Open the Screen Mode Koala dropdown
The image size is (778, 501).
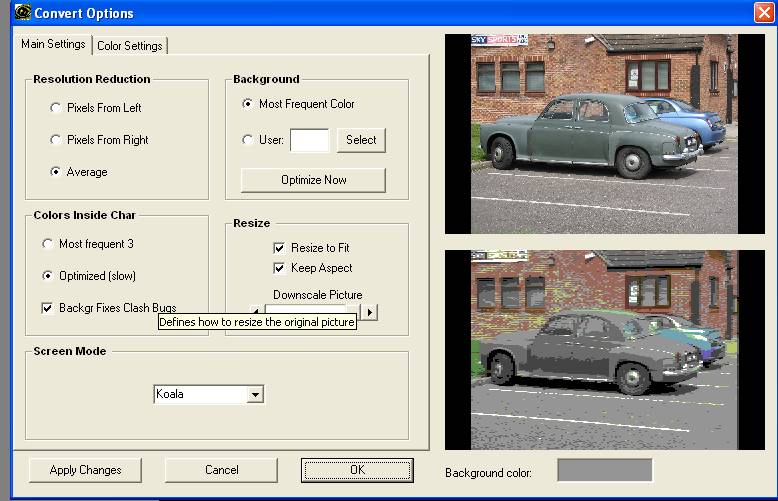(x=255, y=395)
